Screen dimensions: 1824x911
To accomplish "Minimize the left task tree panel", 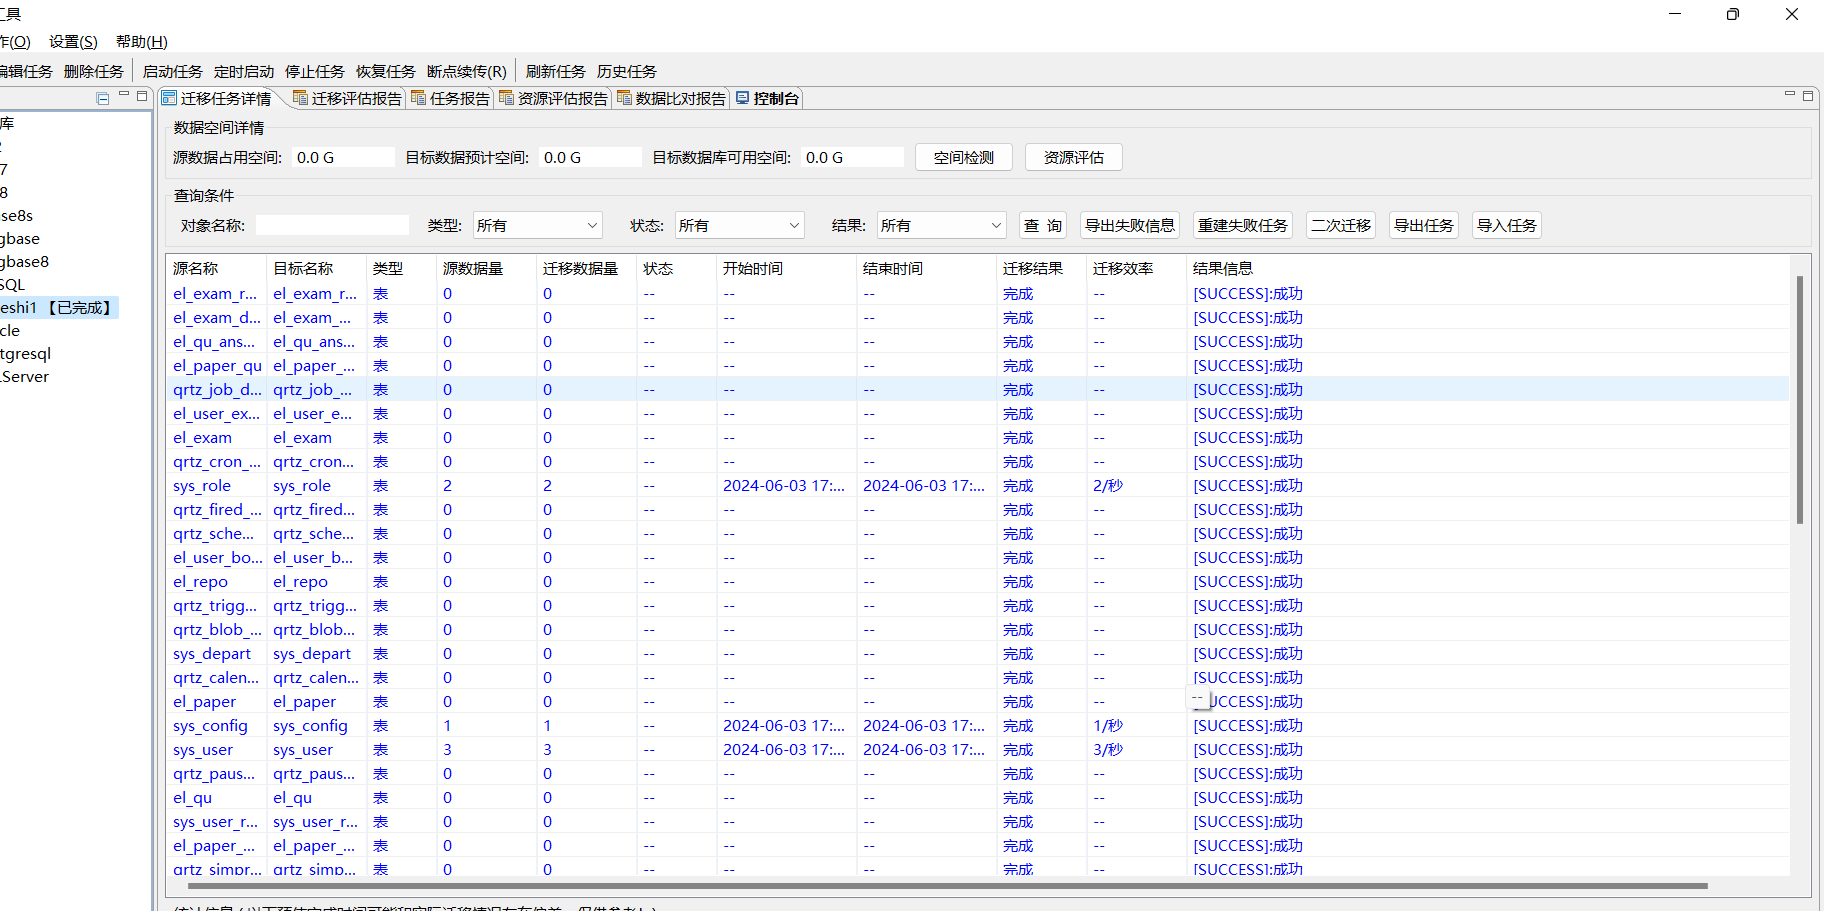I will [x=124, y=96].
